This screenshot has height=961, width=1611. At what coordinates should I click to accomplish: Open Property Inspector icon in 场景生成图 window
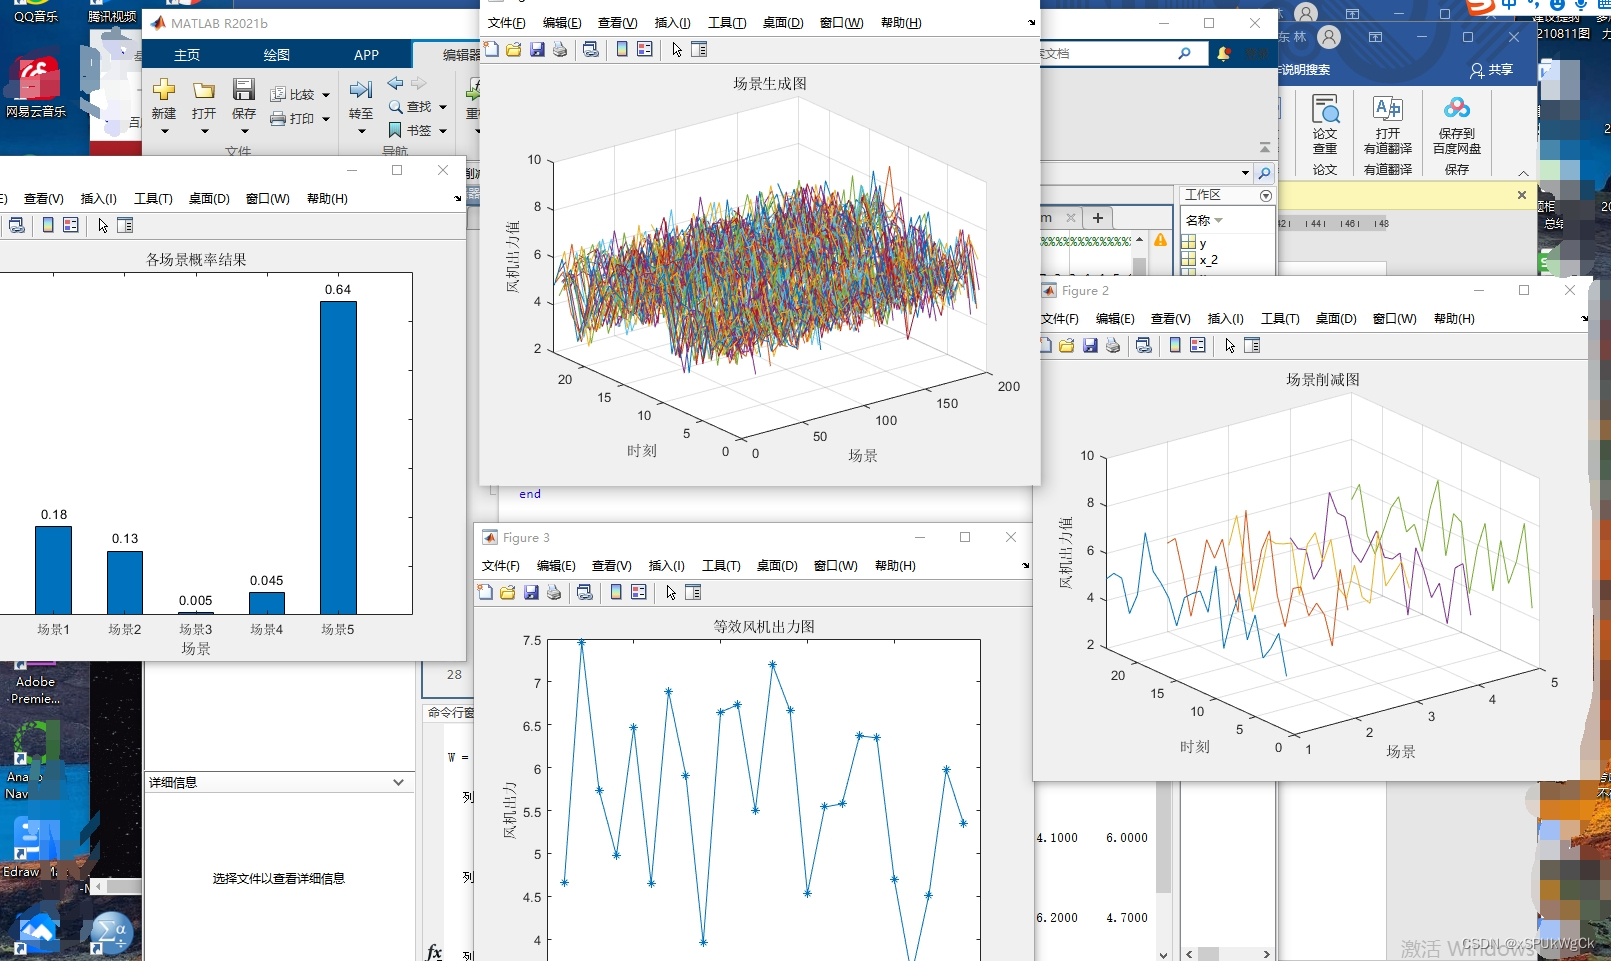pyautogui.click(x=699, y=49)
